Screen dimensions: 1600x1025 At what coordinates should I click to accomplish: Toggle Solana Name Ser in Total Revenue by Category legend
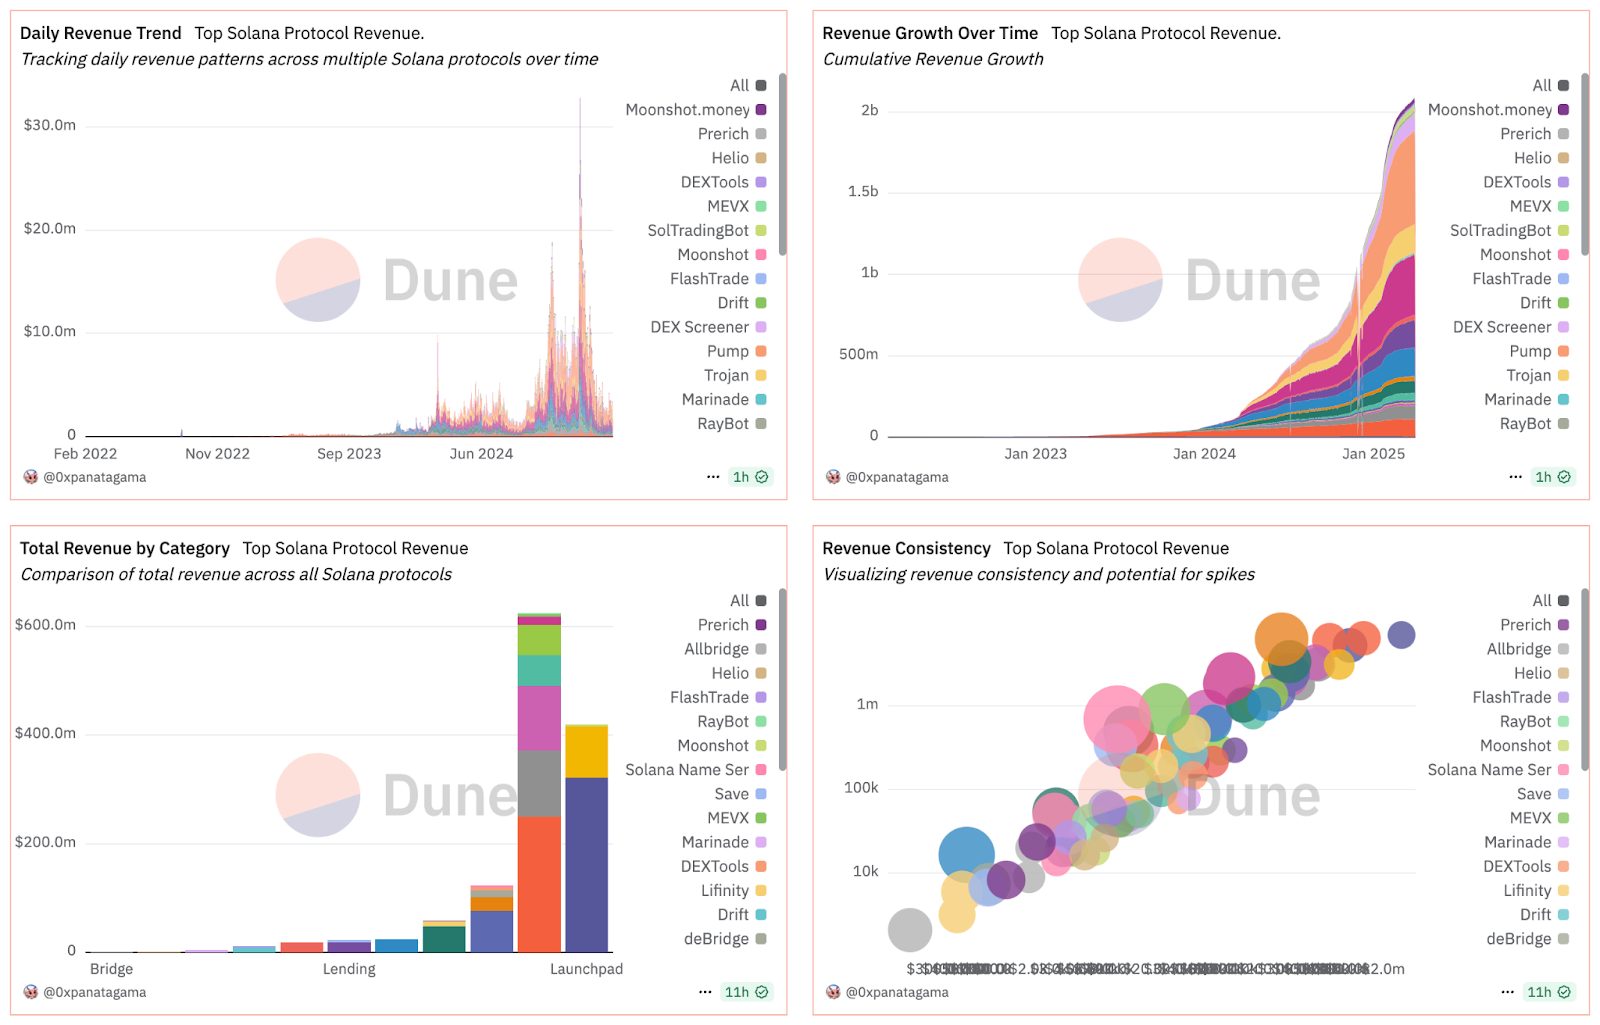(x=696, y=770)
